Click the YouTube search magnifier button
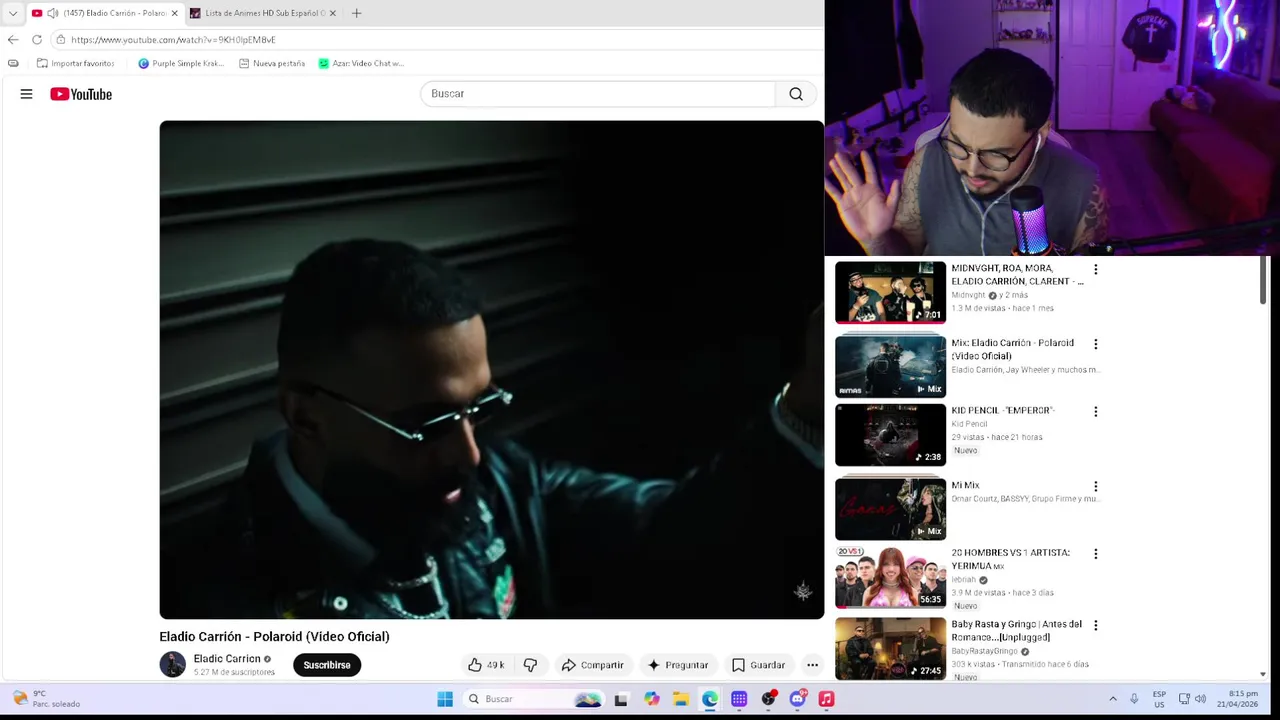Screen dimensions: 1280x720 pyautogui.click(x=796, y=94)
